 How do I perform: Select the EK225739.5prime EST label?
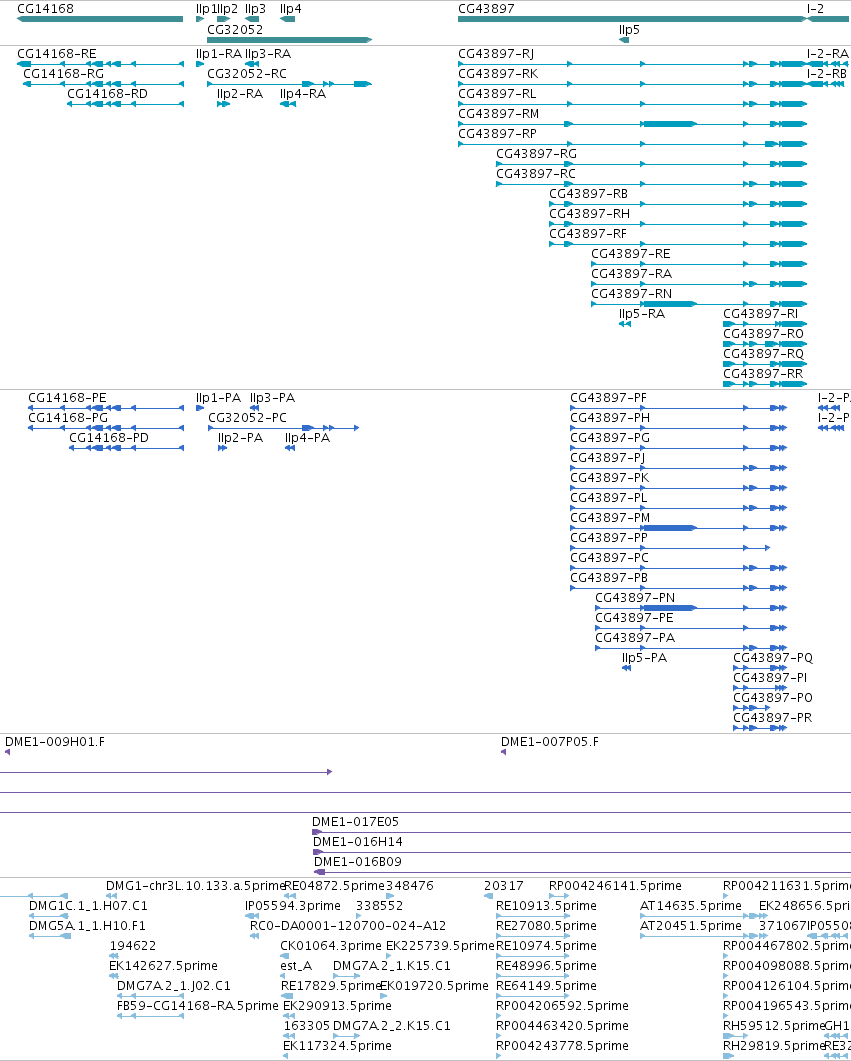click(440, 945)
